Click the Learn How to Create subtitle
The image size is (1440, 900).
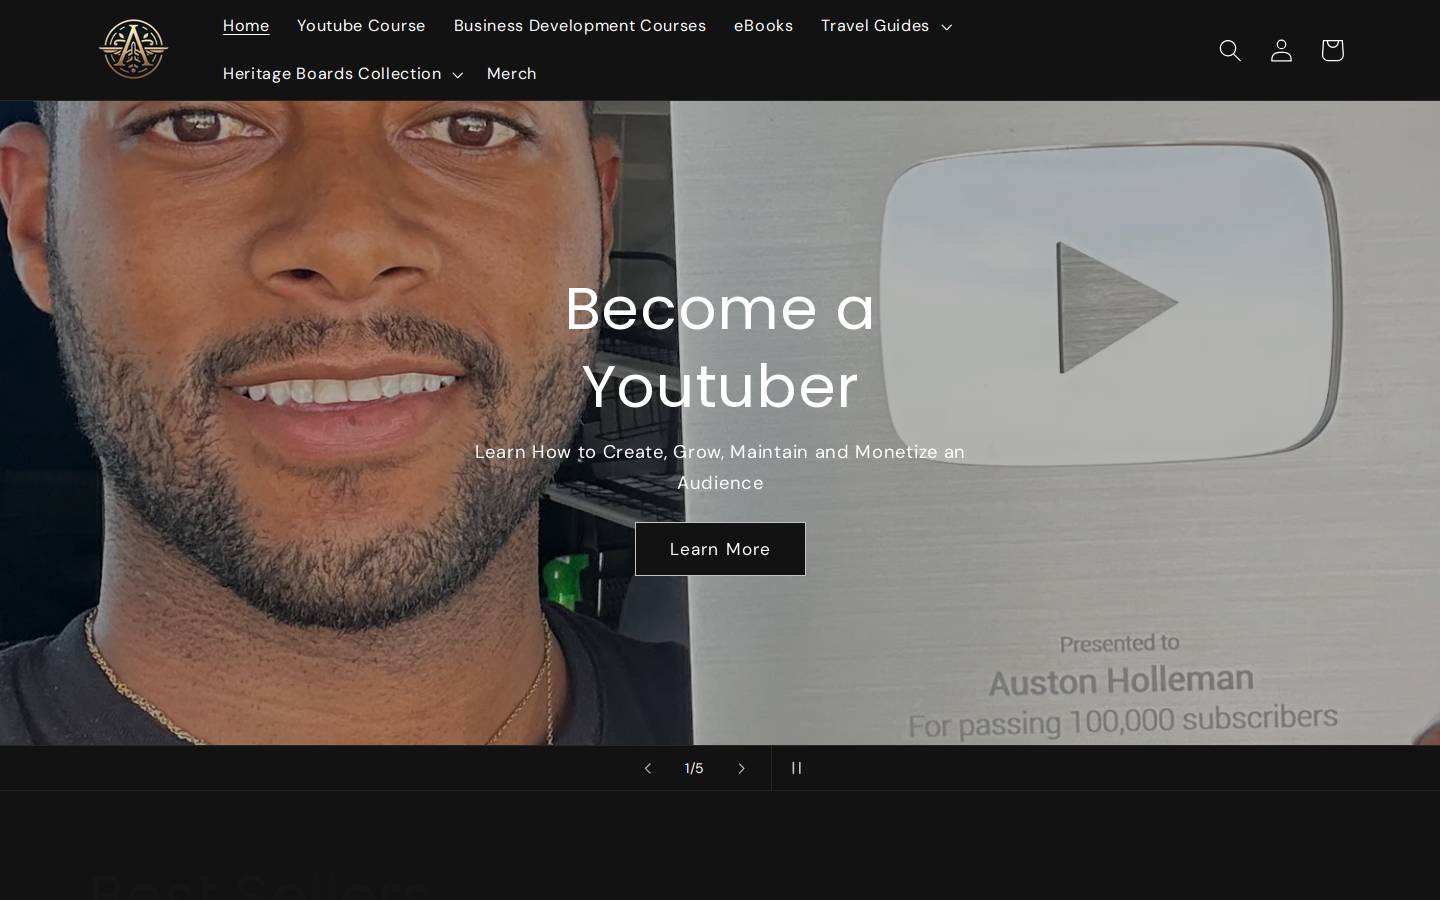pos(720,467)
